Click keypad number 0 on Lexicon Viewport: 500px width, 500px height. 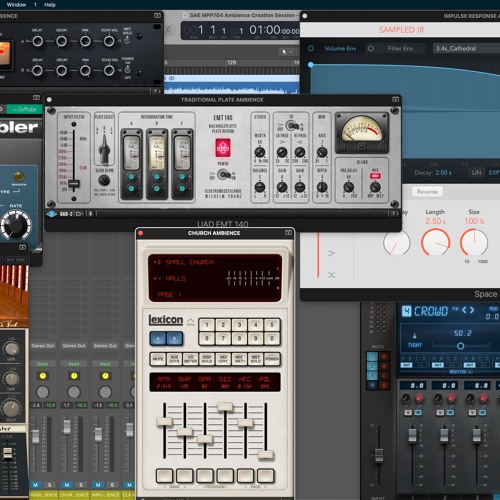(272, 338)
